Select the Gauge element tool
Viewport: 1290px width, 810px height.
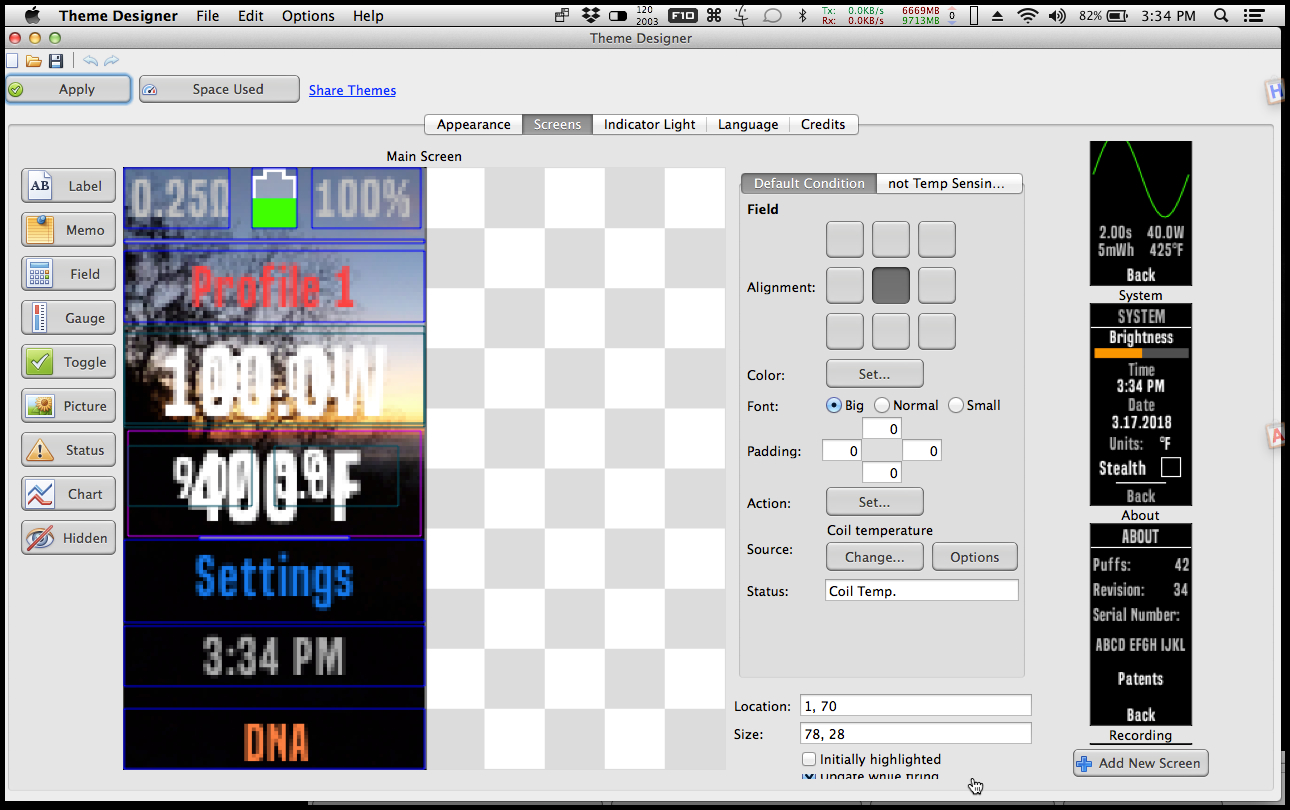pyautogui.click(x=69, y=318)
